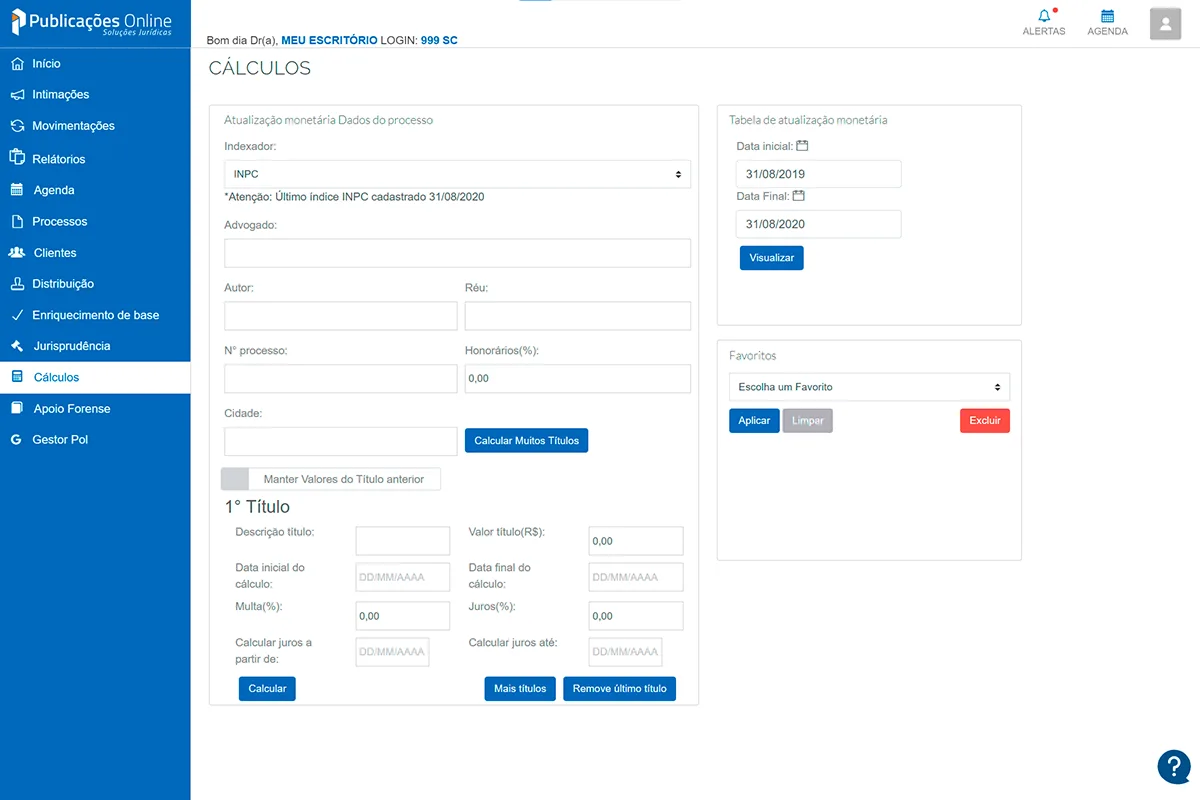Open the Indexador INPC dropdown

tap(457, 174)
